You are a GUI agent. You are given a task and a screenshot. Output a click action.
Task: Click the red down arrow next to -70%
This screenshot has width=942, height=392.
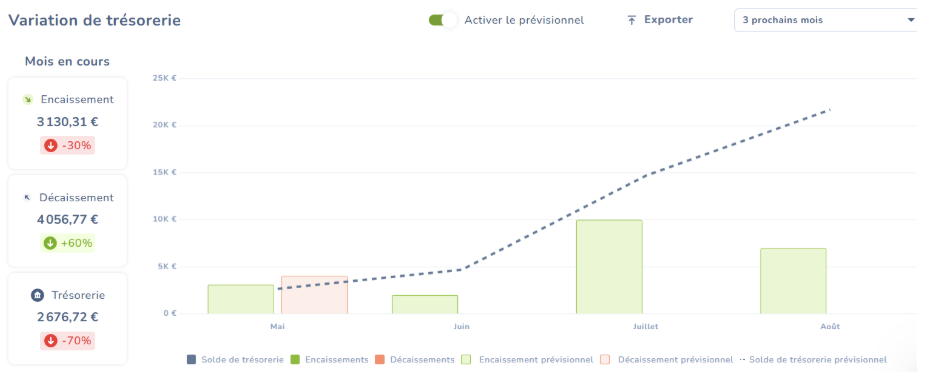tap(51, 341)
